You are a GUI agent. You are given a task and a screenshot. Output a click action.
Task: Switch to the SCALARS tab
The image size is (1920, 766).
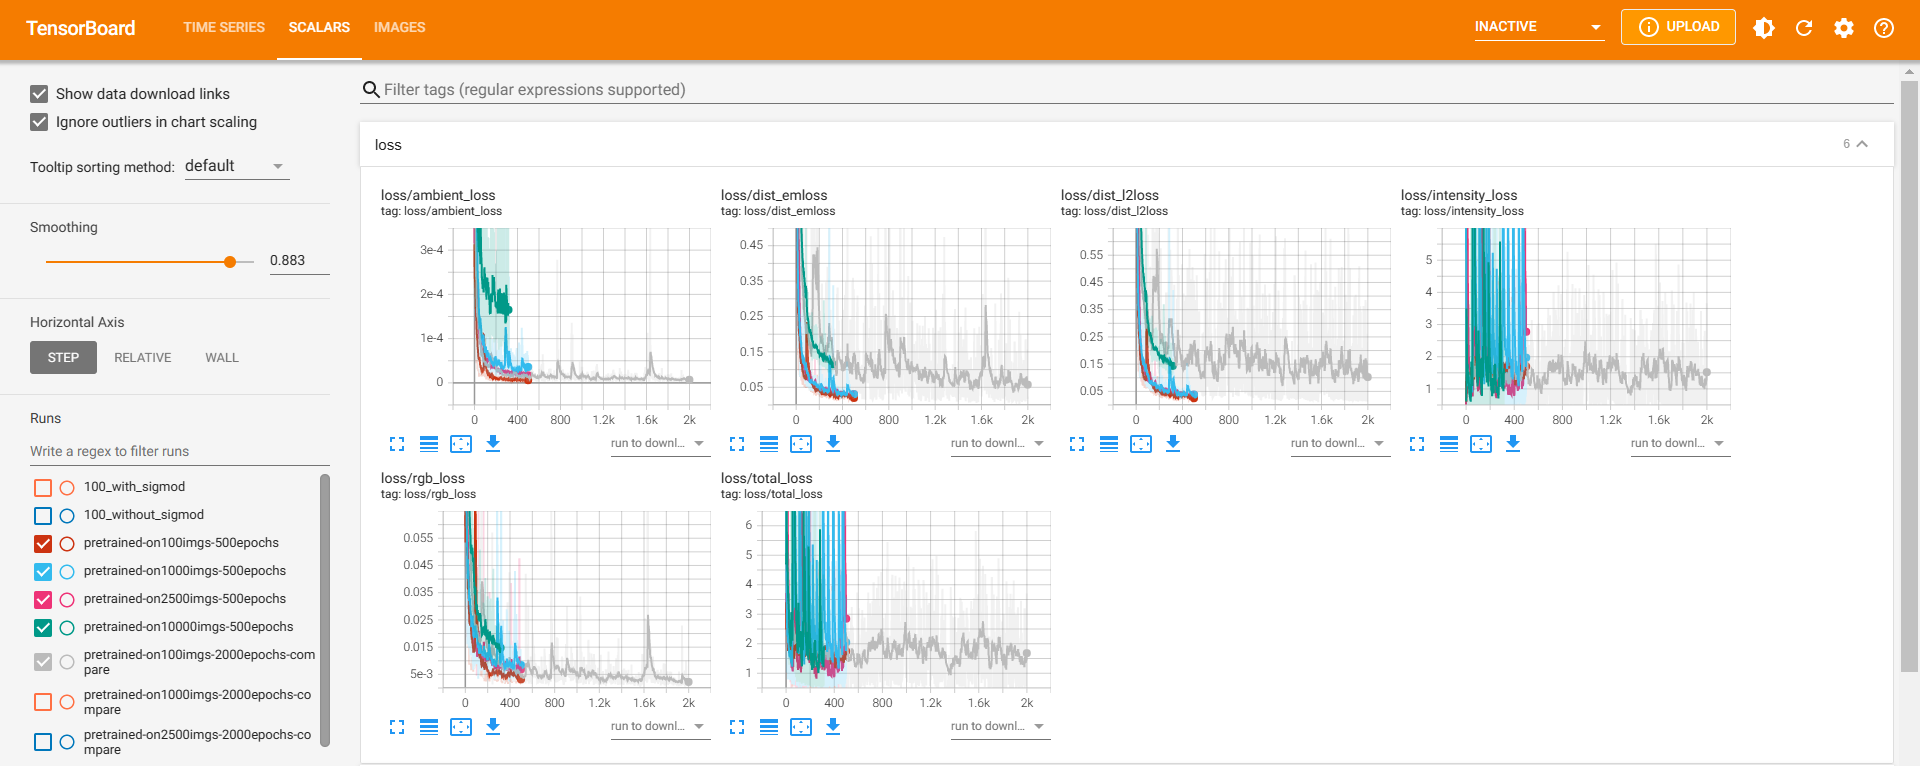click(319, 28)
